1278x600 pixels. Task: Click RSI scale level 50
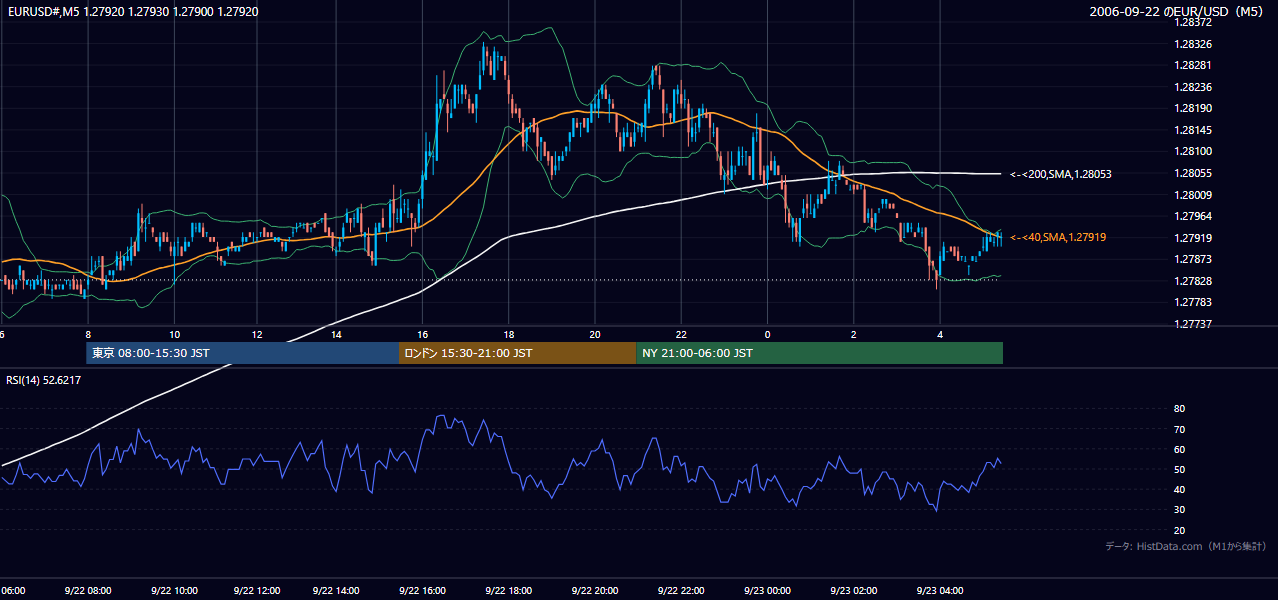coord(1179,469)
